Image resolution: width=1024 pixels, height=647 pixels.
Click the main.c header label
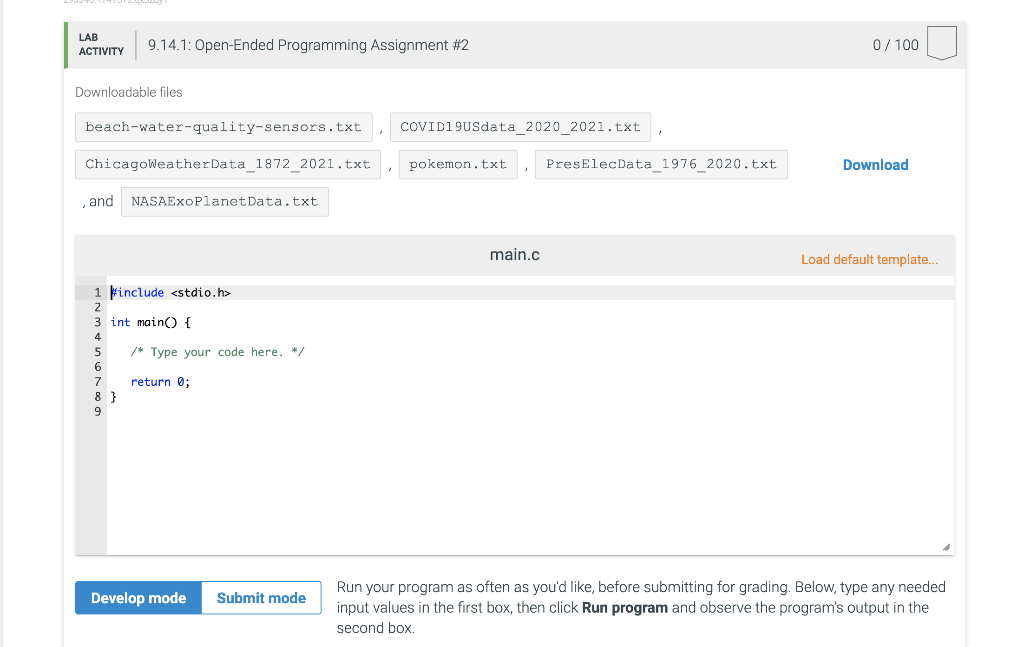[514, 254]
